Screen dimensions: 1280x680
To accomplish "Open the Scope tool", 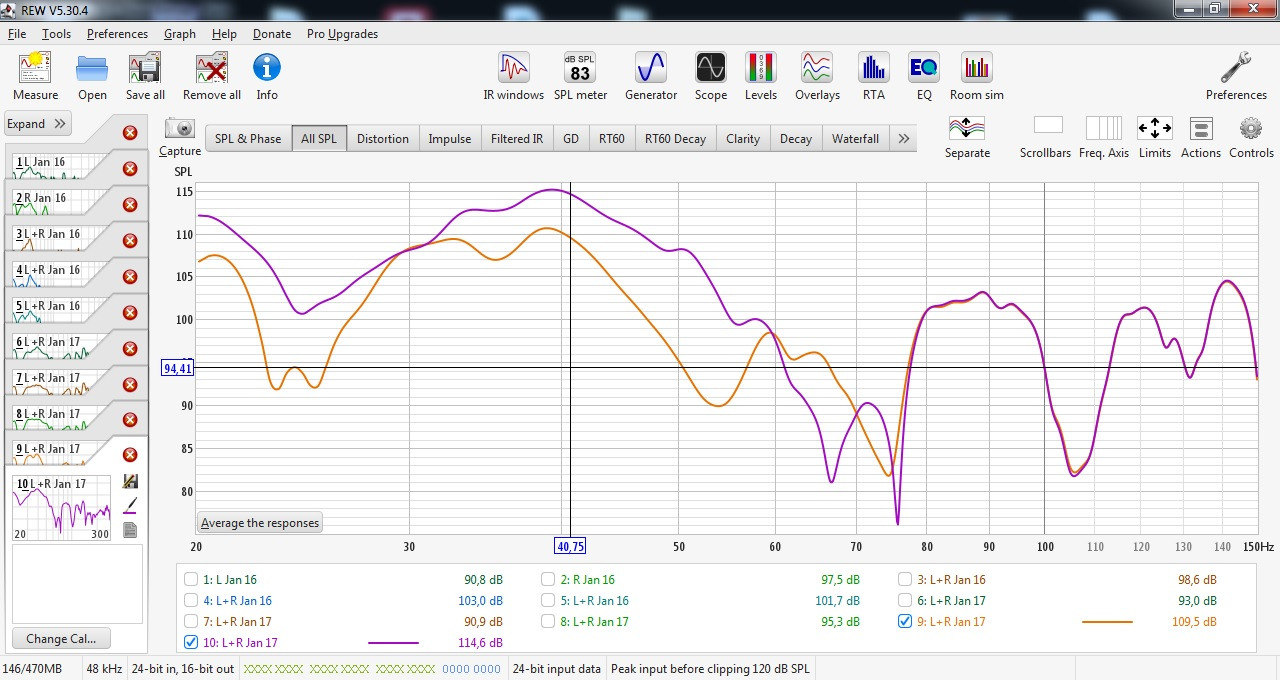I will point(710,77).
